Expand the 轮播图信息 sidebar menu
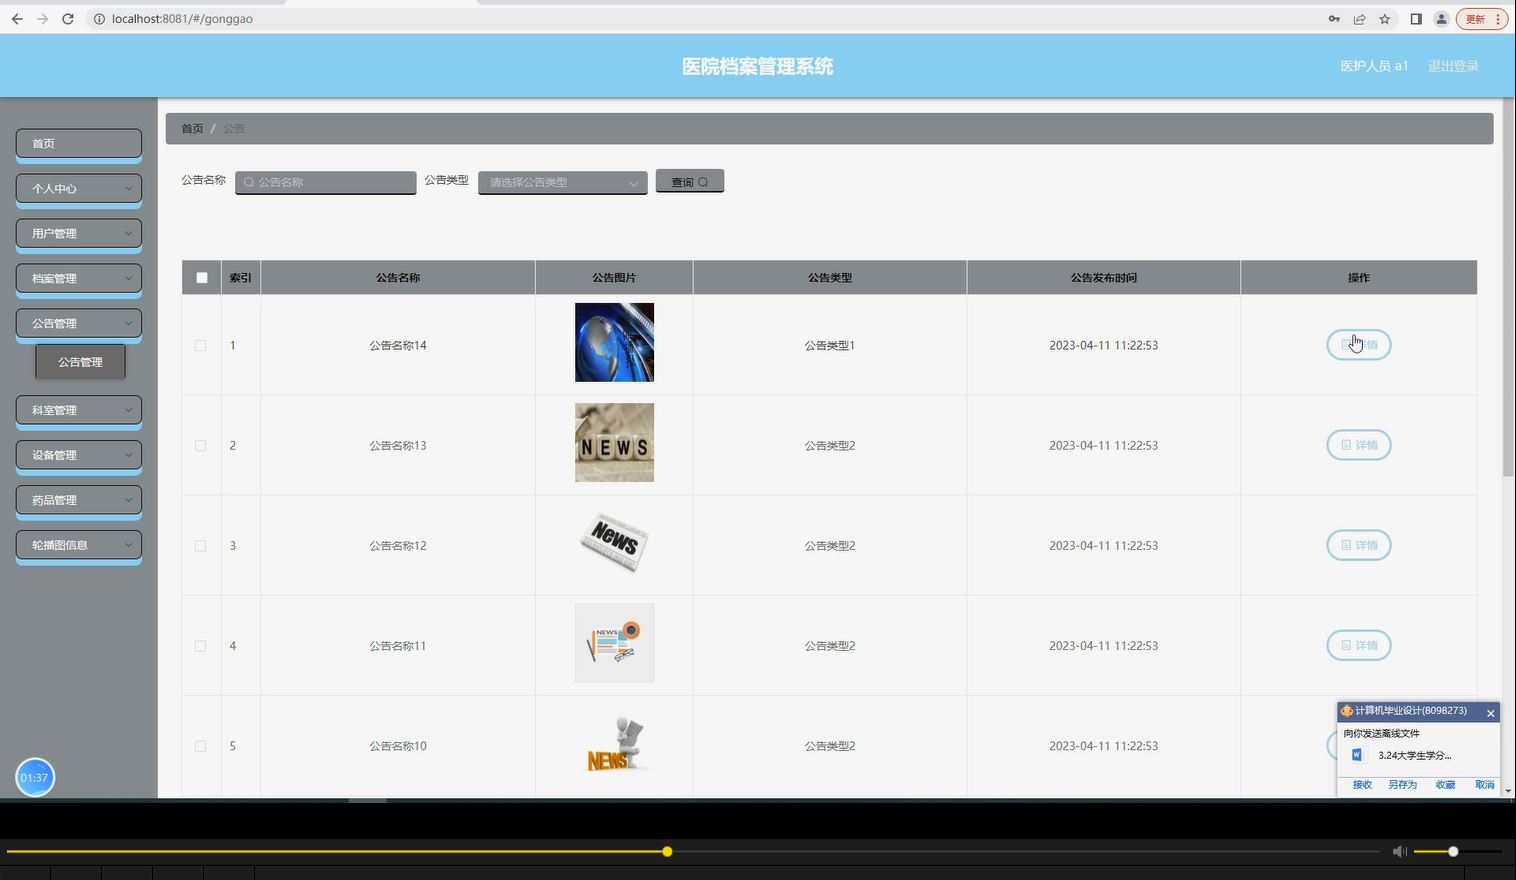The height and width of the screenshot is (880, 1516). (x=79, y=545)
